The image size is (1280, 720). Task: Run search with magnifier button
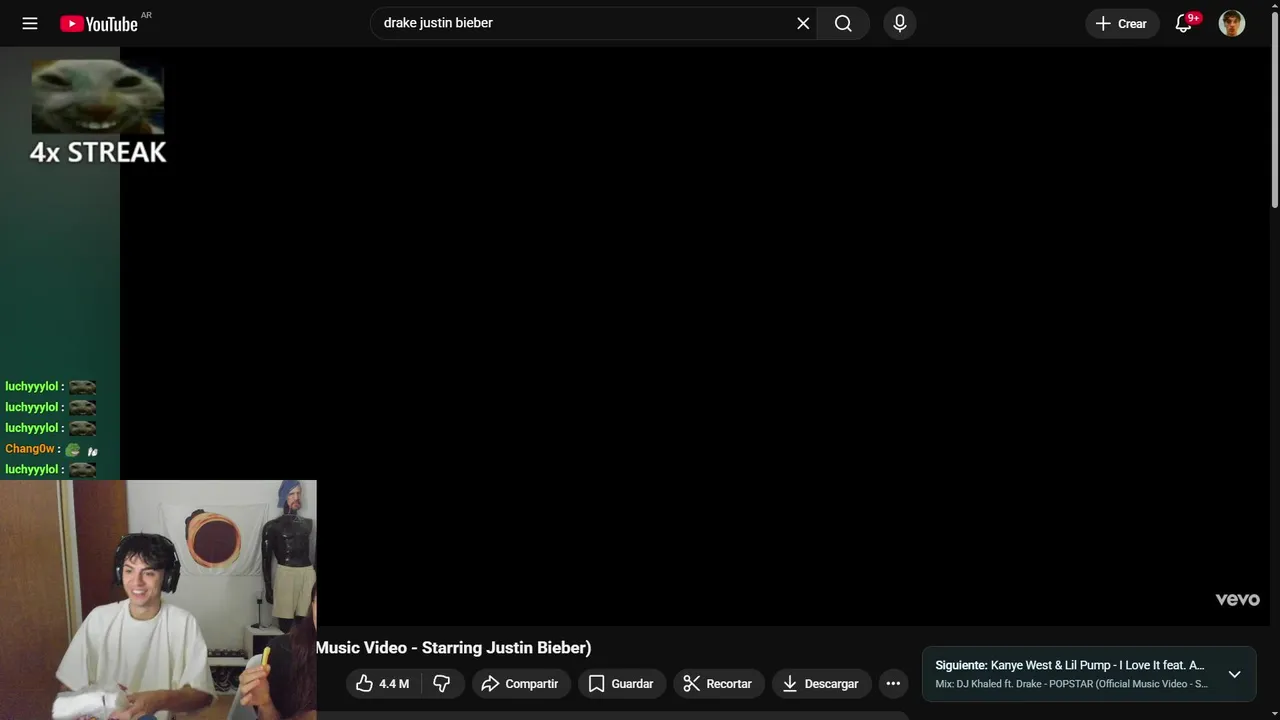click(843, 23)
